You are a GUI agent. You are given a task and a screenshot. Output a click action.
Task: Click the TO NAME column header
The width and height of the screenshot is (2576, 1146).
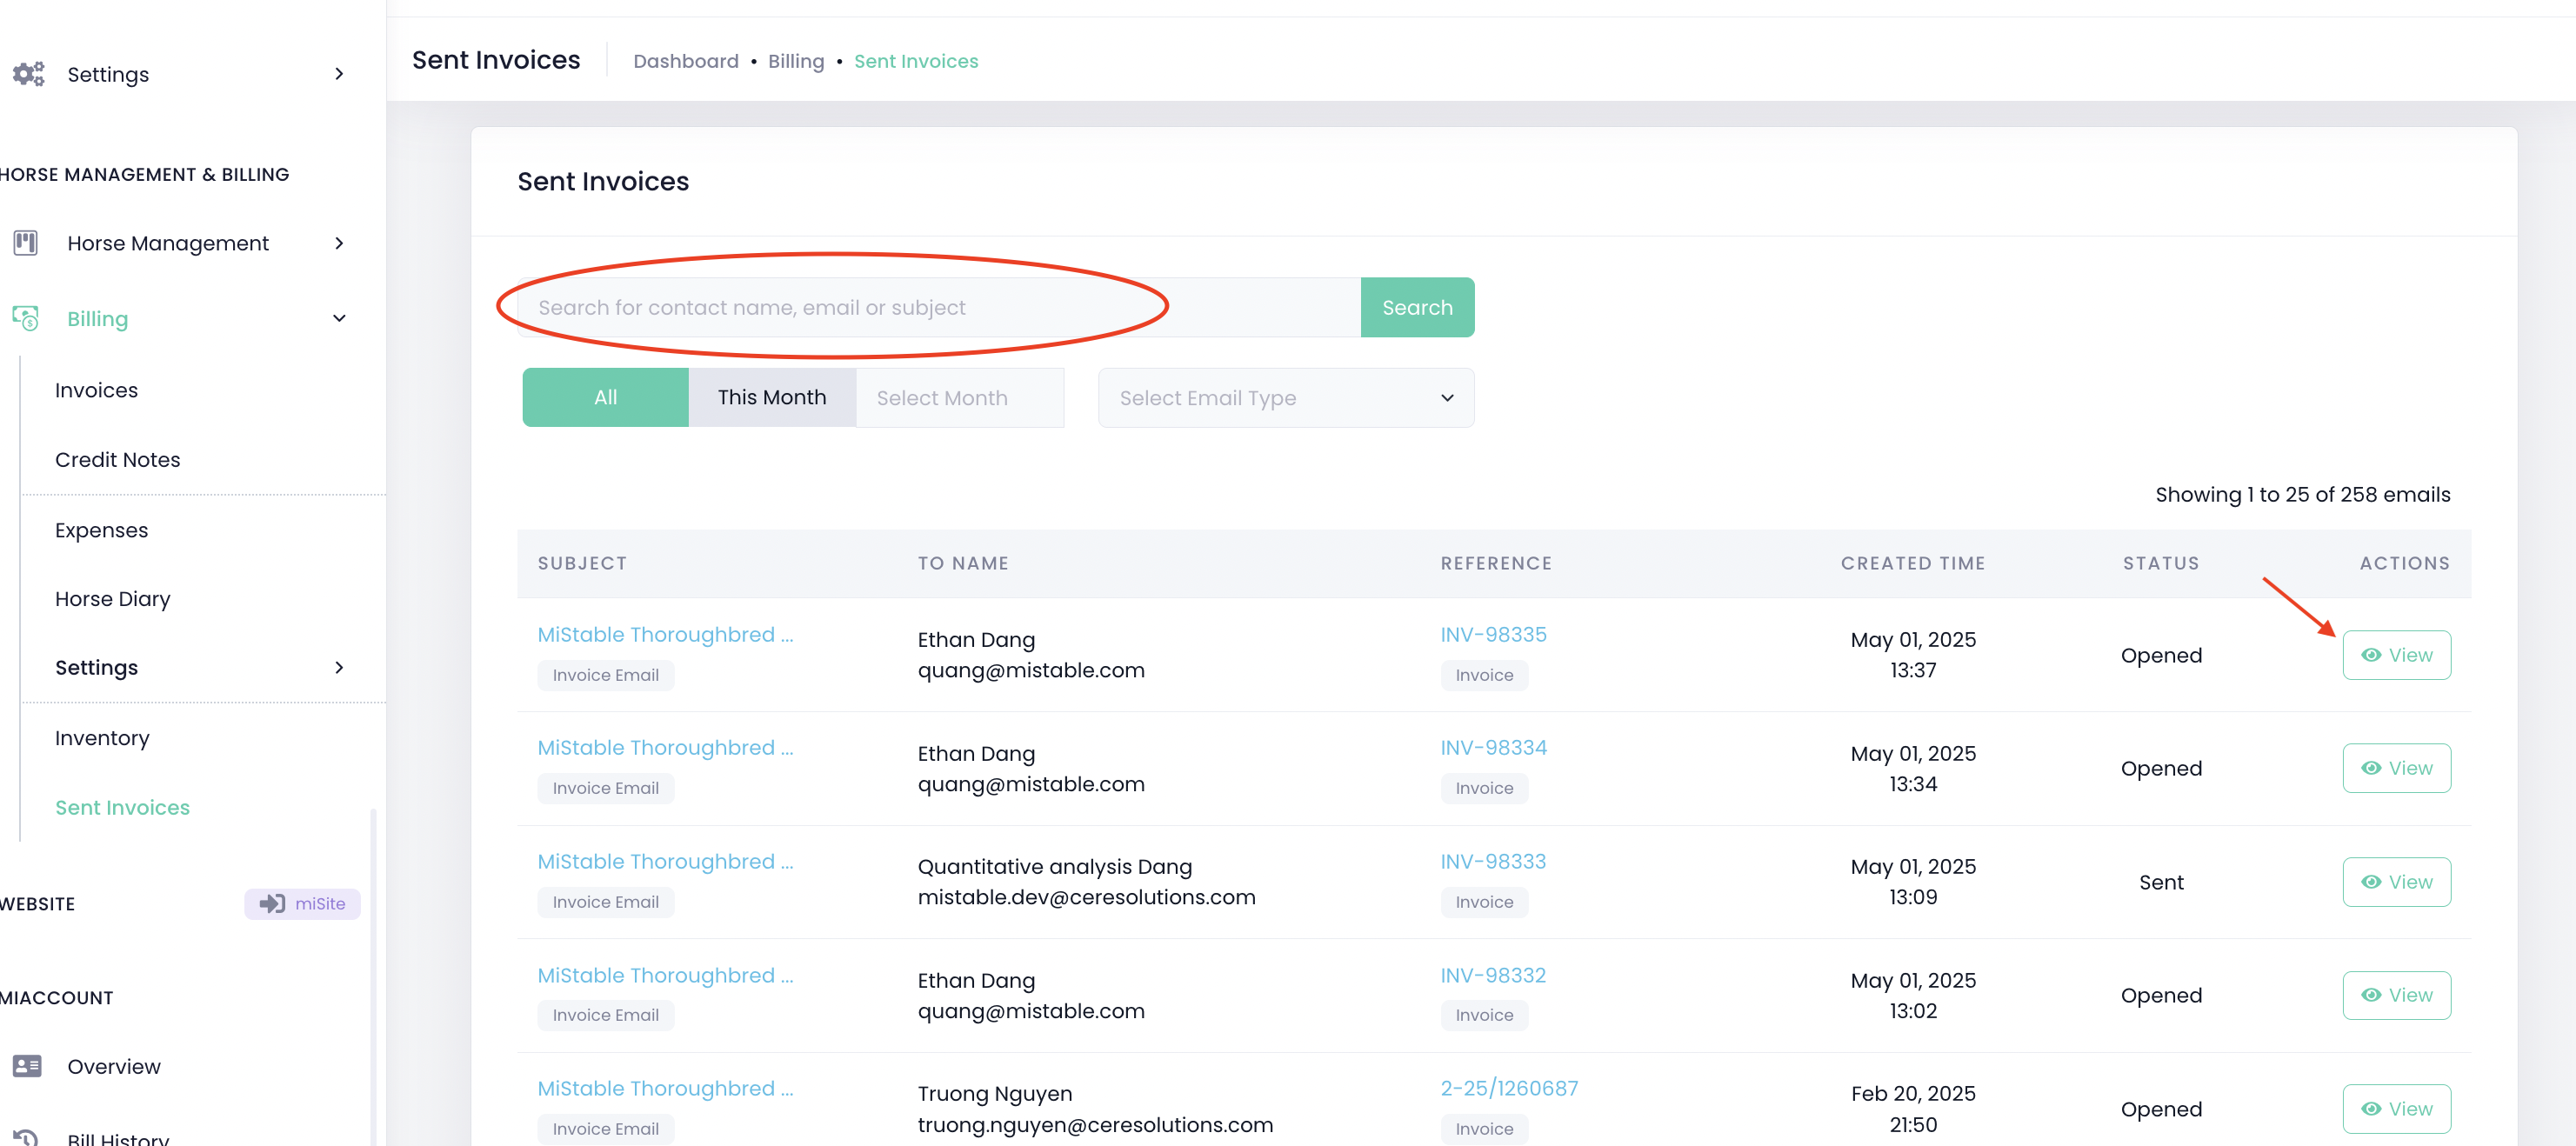tap(963, 563)
